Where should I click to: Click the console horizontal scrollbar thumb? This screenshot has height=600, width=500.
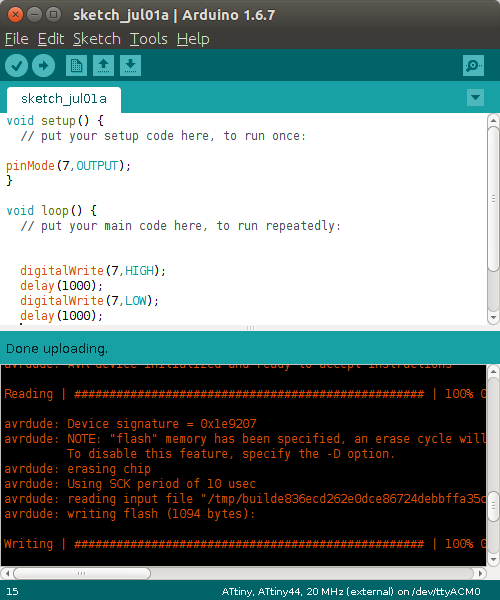pyautogui.click(x=82, y=573)
